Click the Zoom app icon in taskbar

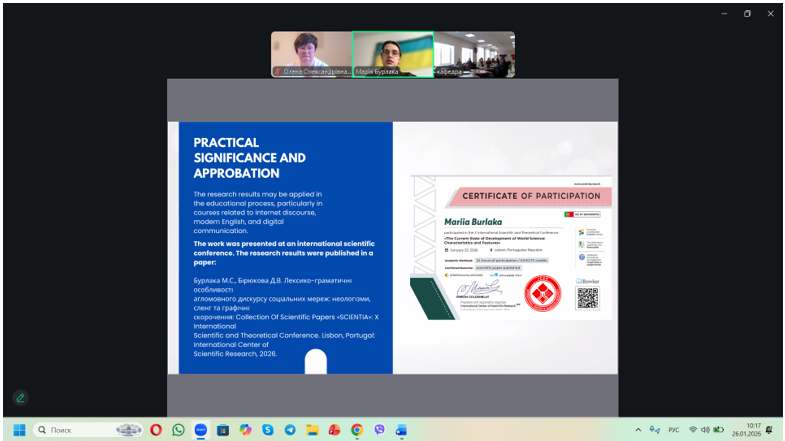(x=201, y=430)
